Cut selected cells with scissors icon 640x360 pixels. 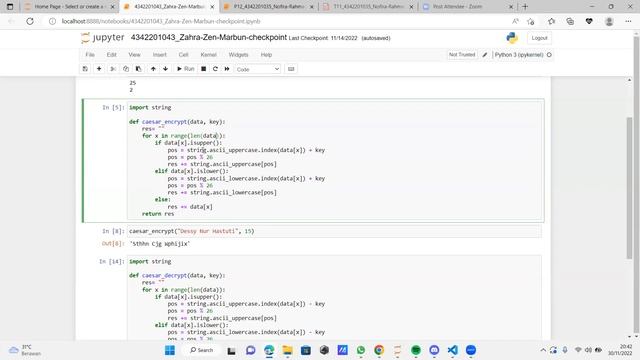pos(113,69)
